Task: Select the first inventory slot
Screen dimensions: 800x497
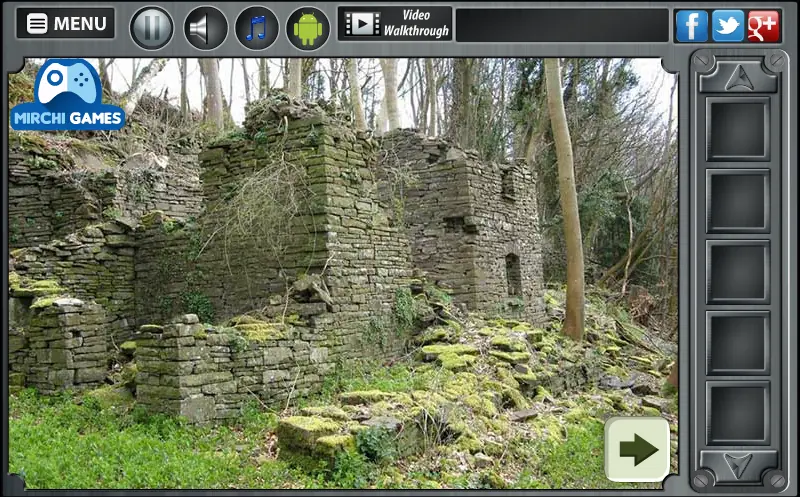Action: [738, 129]
